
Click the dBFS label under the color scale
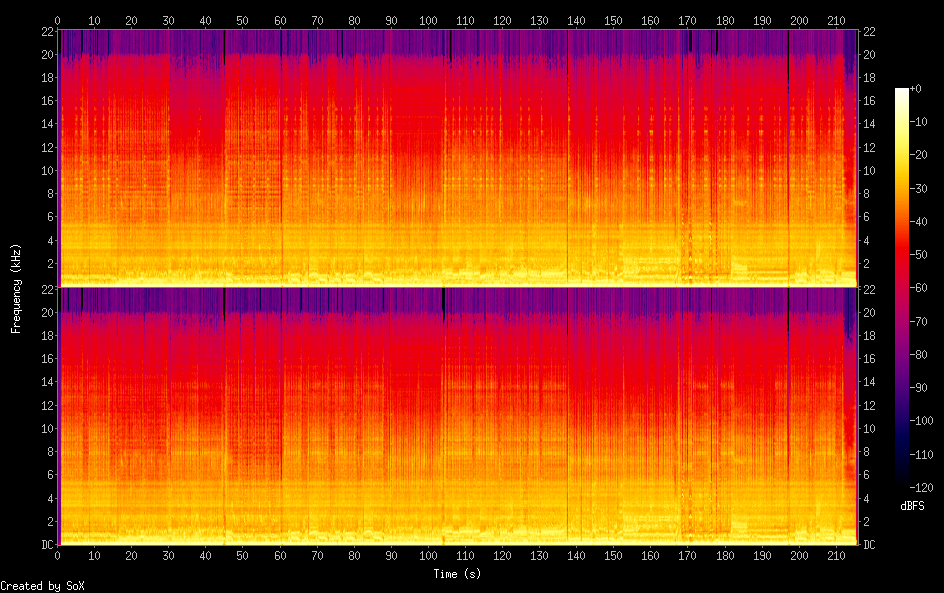click(912, 507)
